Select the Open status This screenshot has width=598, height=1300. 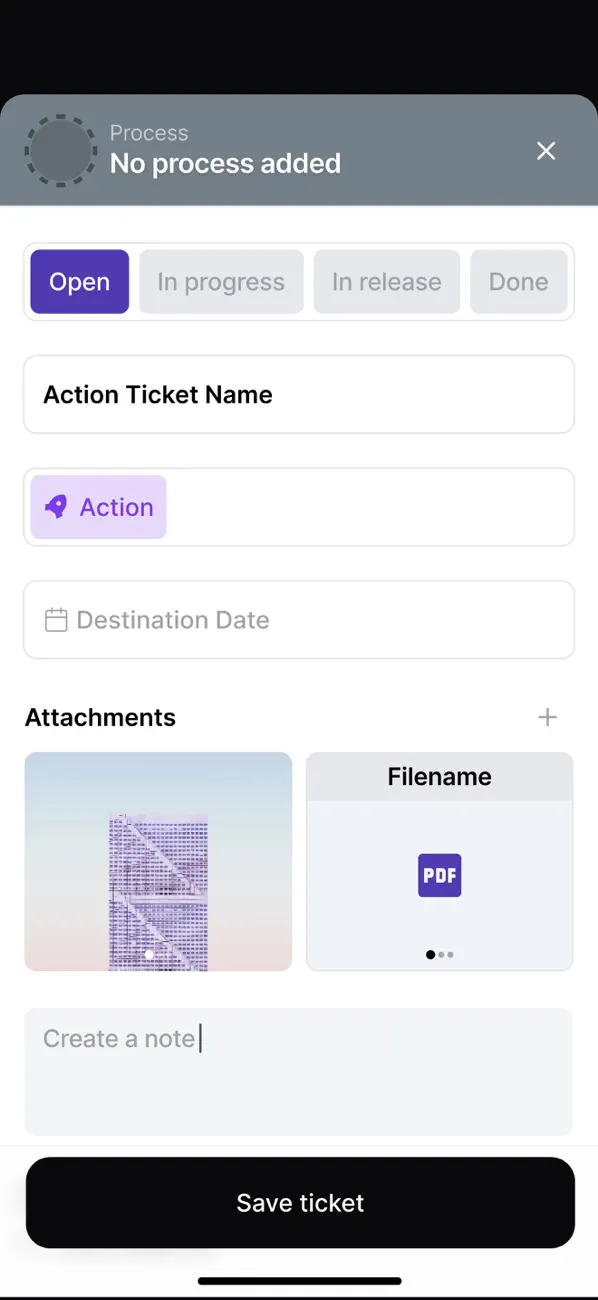79,281
